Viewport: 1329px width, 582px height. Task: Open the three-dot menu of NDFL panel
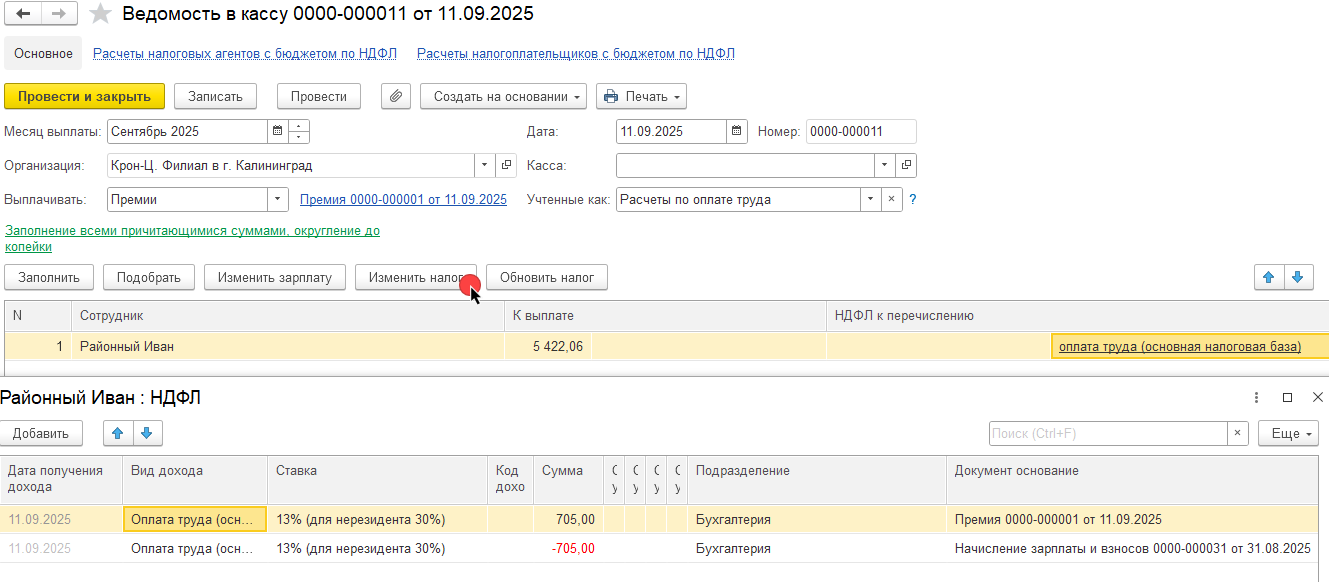click(1257, 397)
